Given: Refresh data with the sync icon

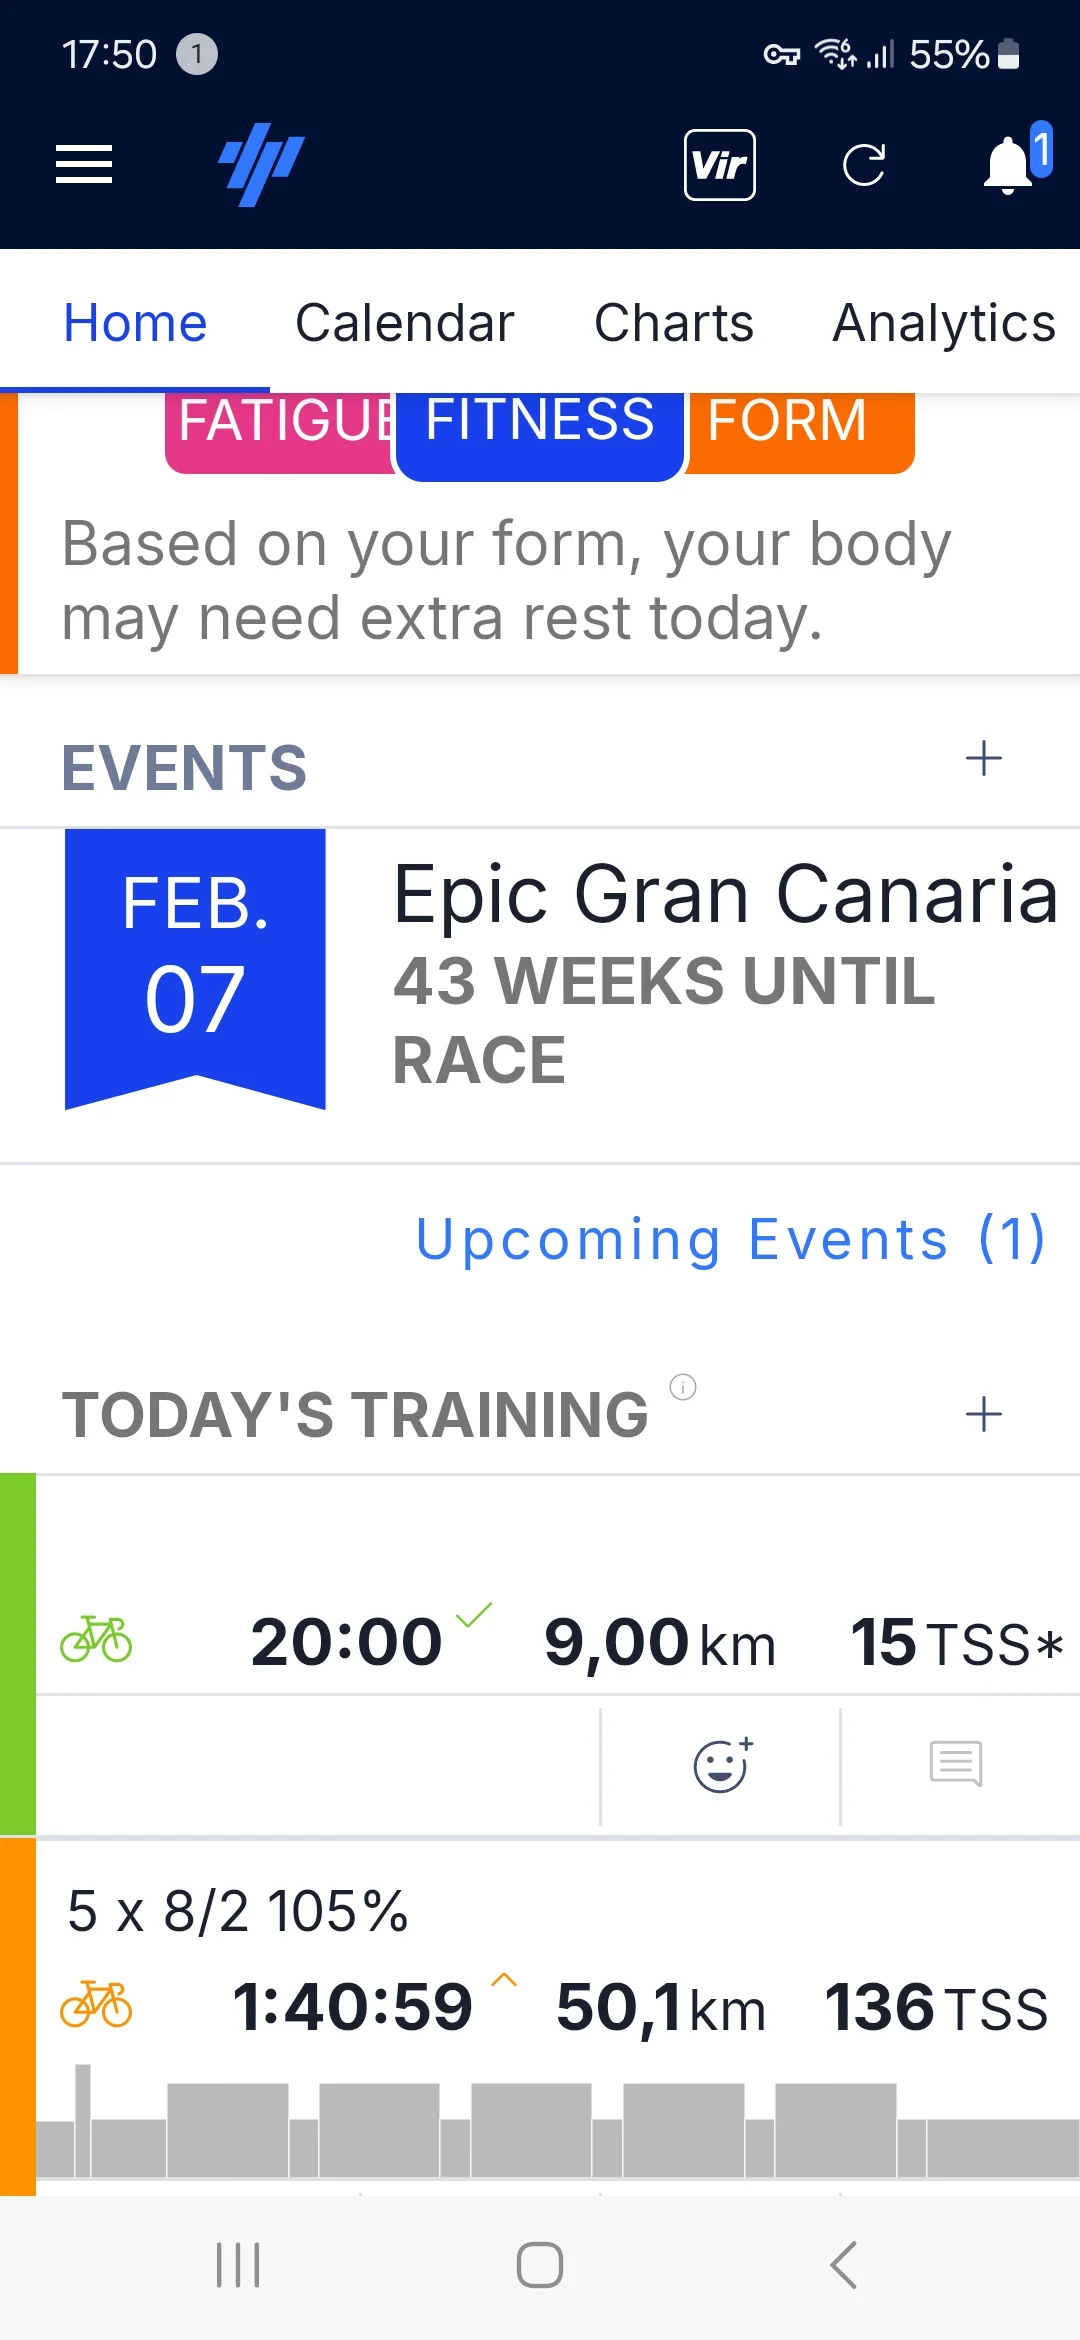Looking at the screenshot, I should point(864,165).
